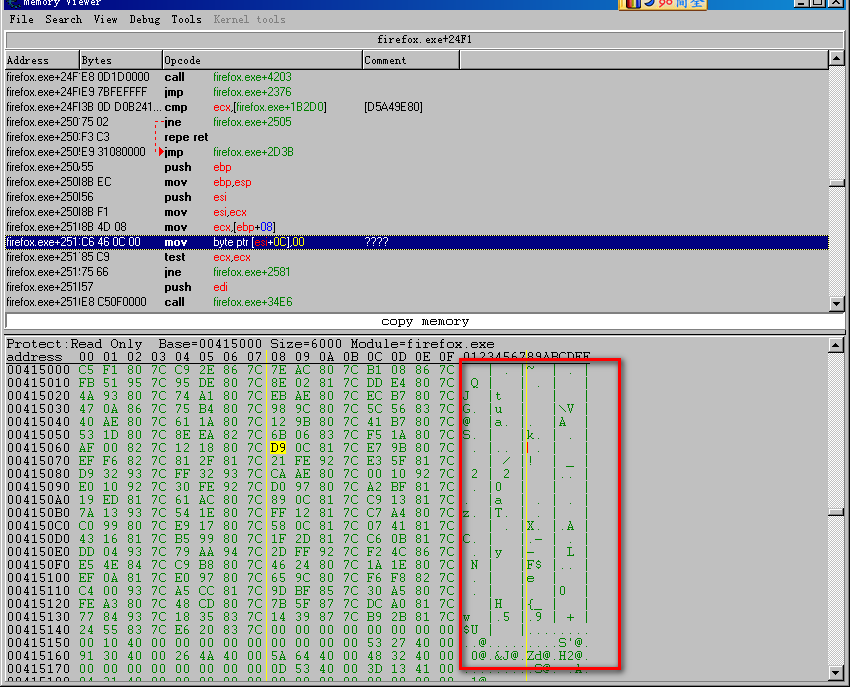This screenshot has height=687, width=850.
Task: Open the File menu
Action: [21, 19]
